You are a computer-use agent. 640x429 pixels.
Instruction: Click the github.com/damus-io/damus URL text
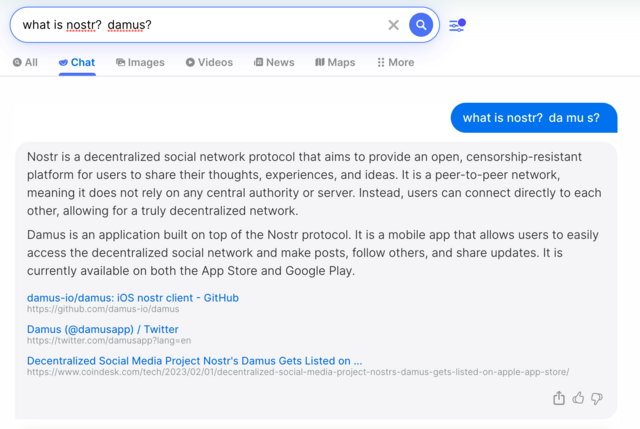point(103,309)
